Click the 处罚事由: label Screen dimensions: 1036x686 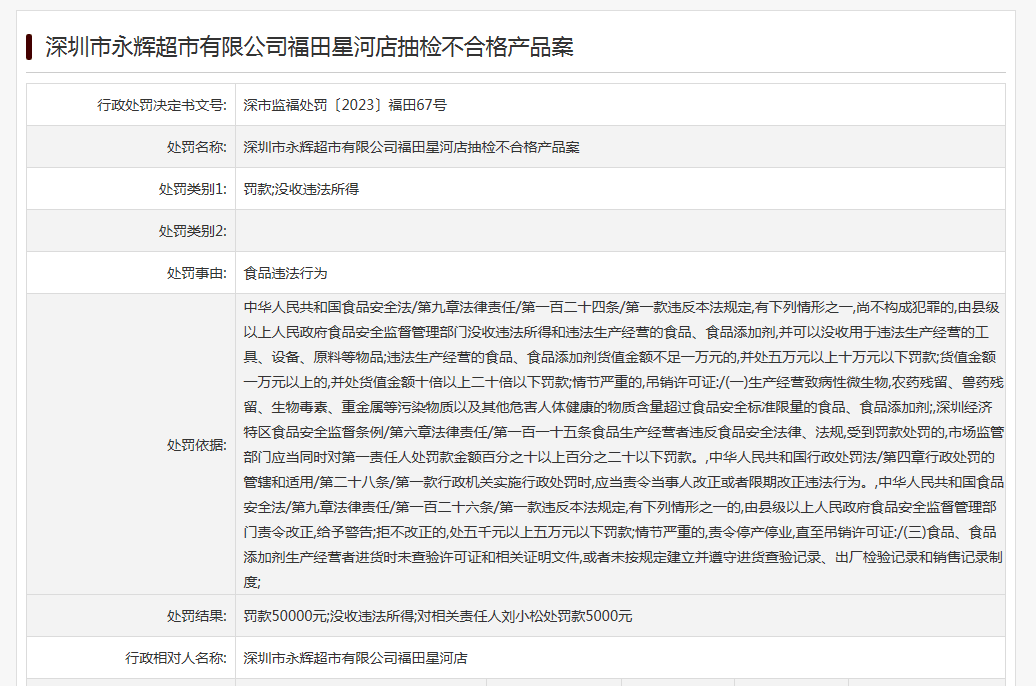pos(196,273)
